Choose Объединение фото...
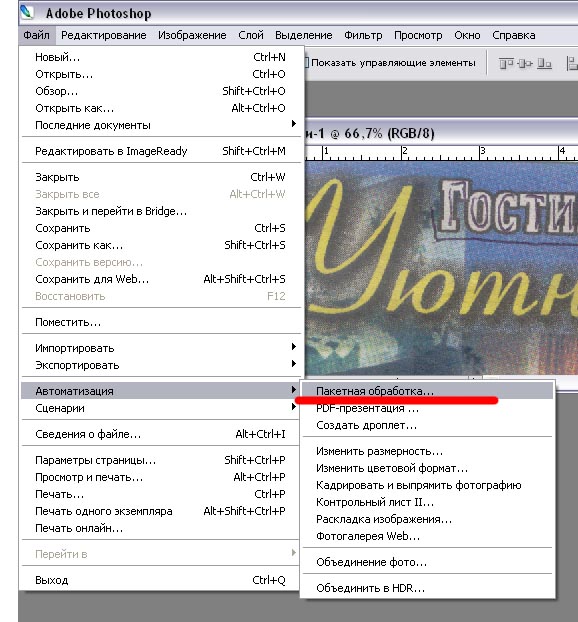The width and height of the screenshot is (578, 622). [428, 562]
